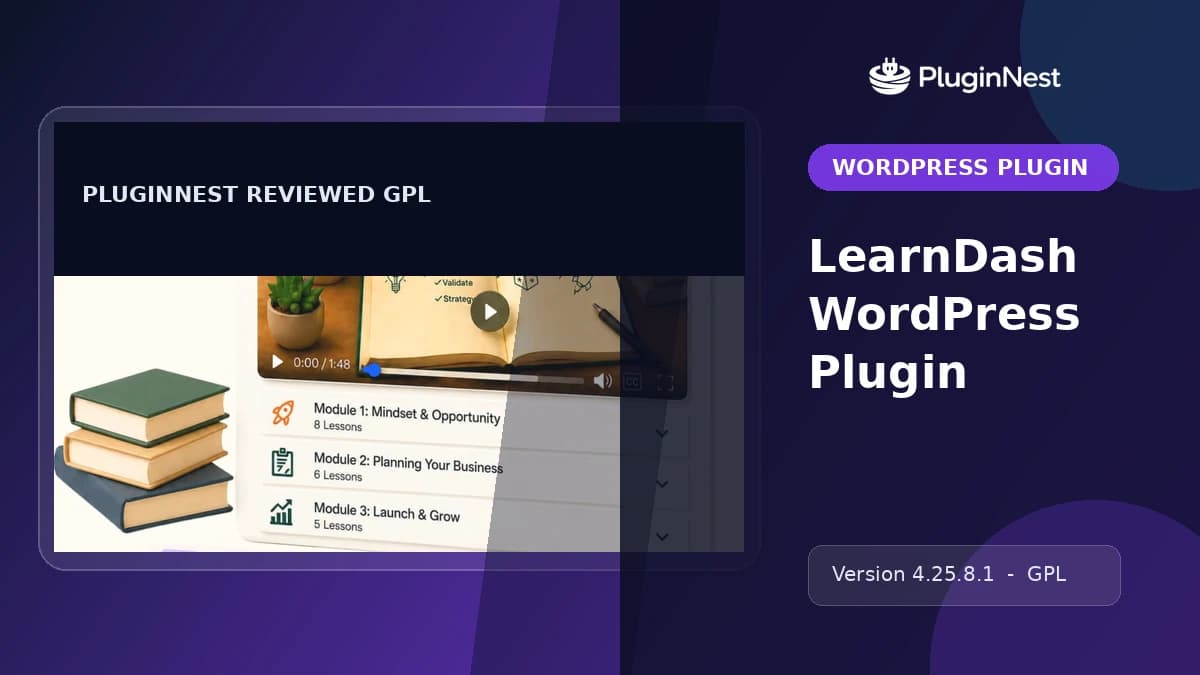The image size is (1200, 675).
Task: Click the PluginNest brand name
Action: pyautogui.click(x=988, y=78)
